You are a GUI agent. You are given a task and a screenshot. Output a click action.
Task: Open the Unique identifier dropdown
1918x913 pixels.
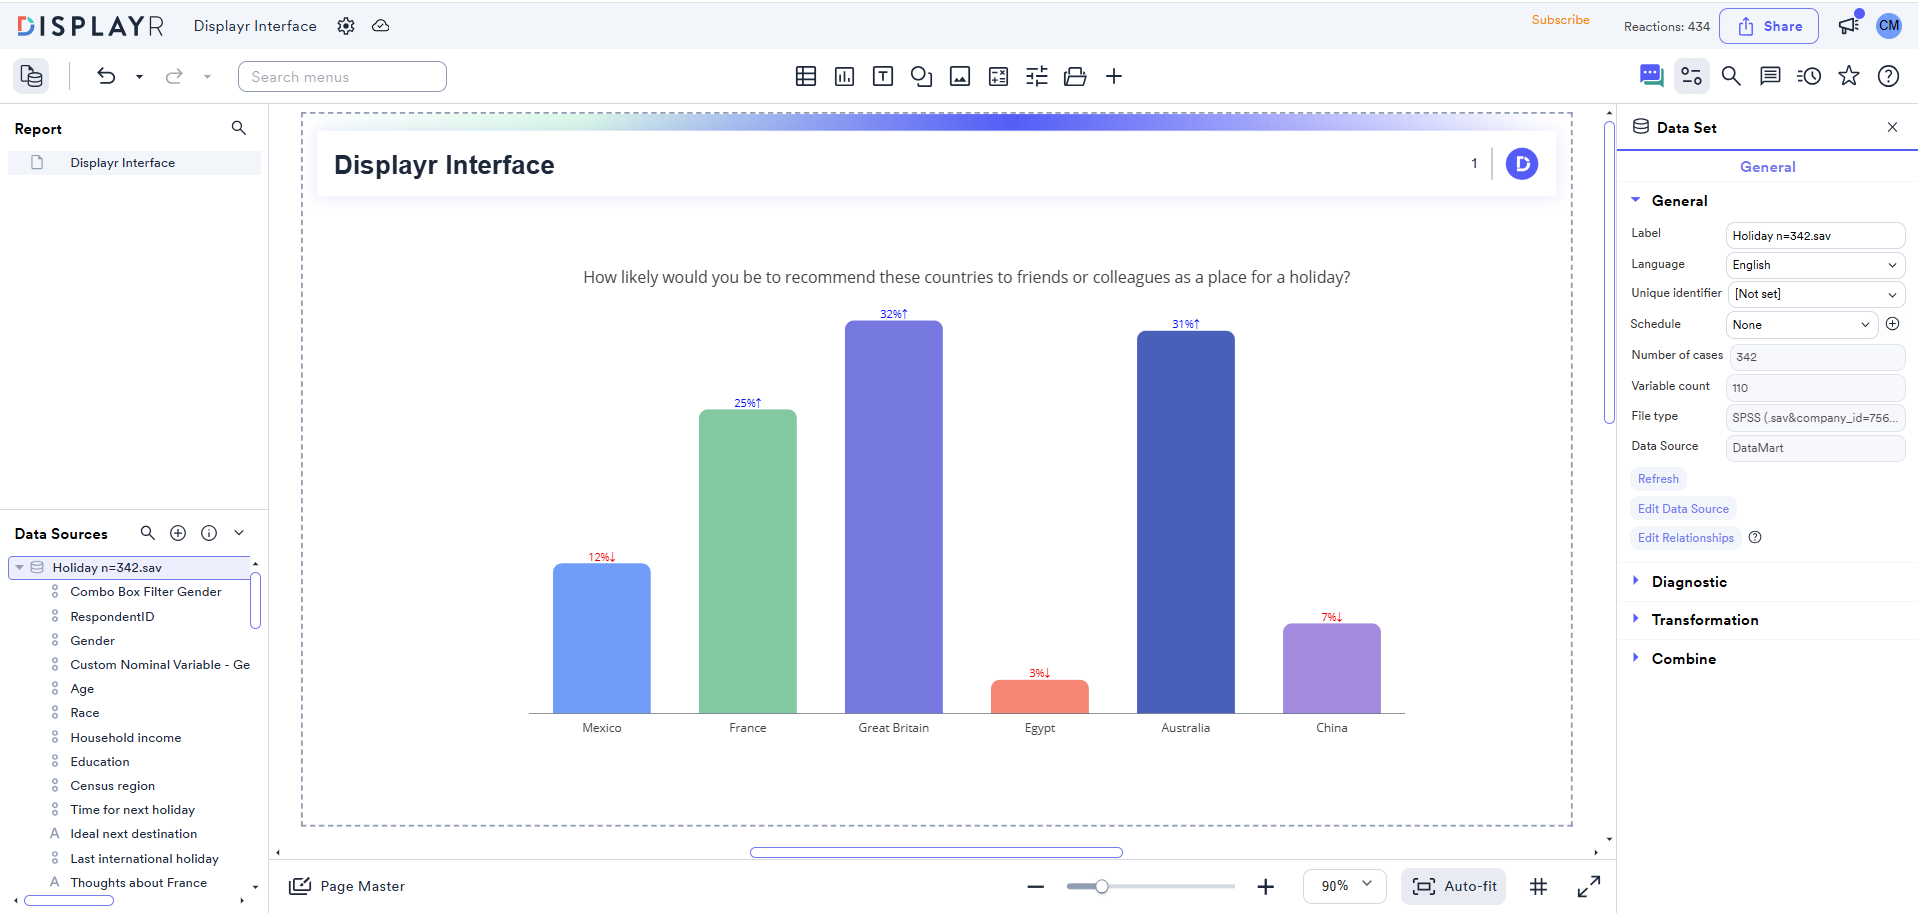click(x=1816, y=294)
